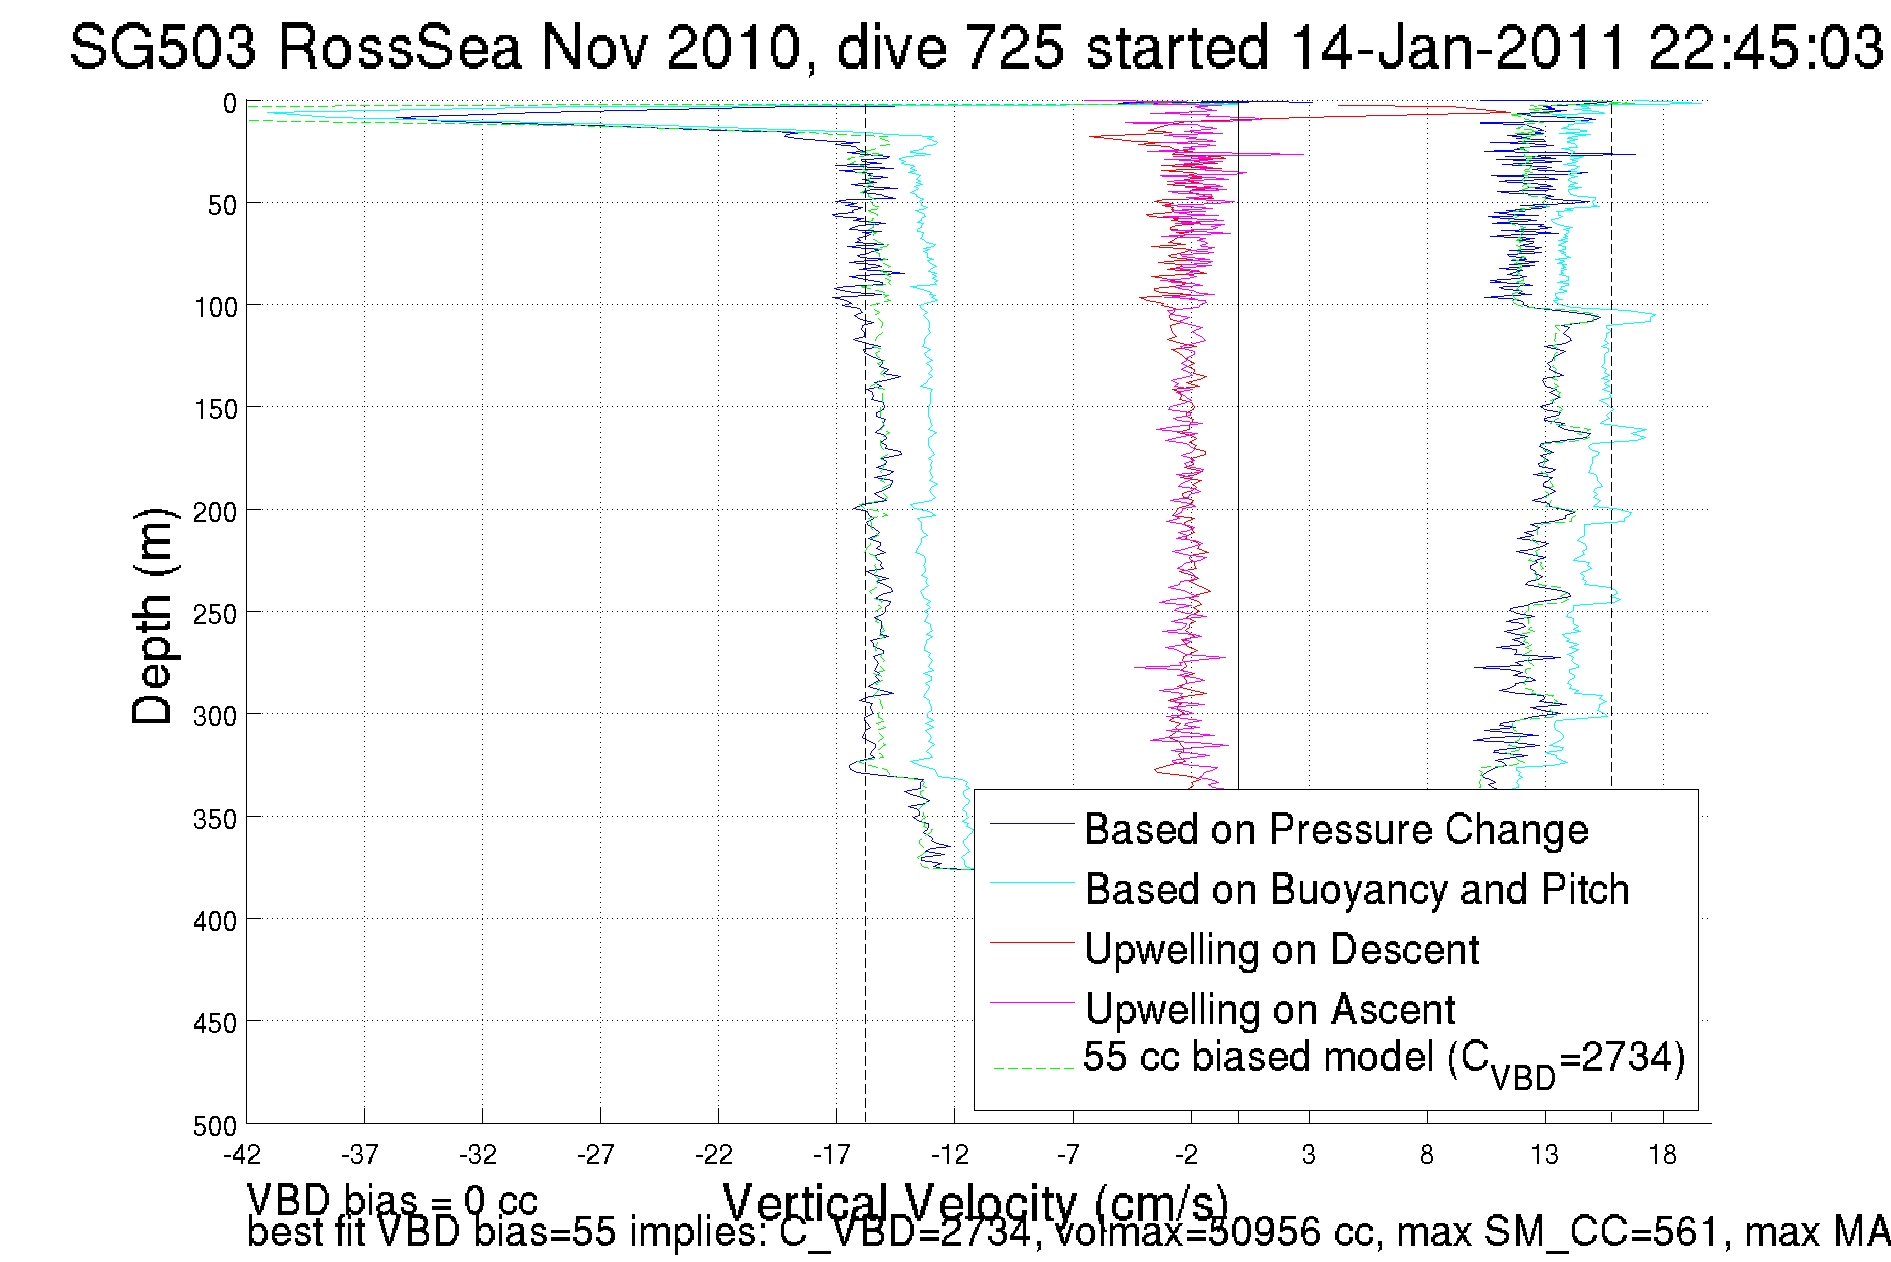Viewport: 1891px width, 1262px height.
Task: Click red line sample in legend
Action: click(x=1031, y=942)
